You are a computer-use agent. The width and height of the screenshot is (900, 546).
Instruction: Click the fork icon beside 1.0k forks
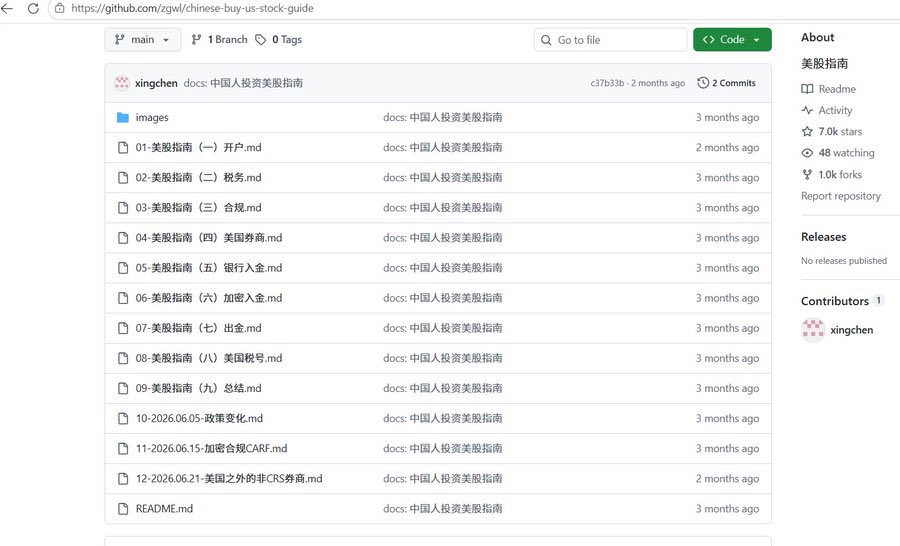point(807,175)
